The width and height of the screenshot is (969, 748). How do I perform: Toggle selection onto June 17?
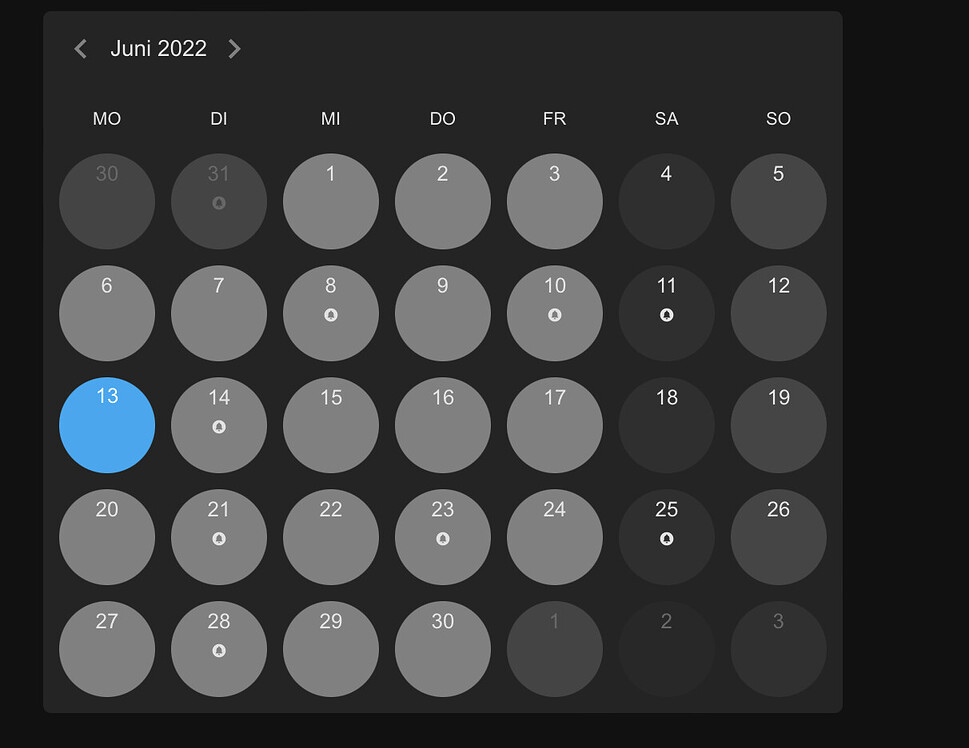tap(555, 426)
